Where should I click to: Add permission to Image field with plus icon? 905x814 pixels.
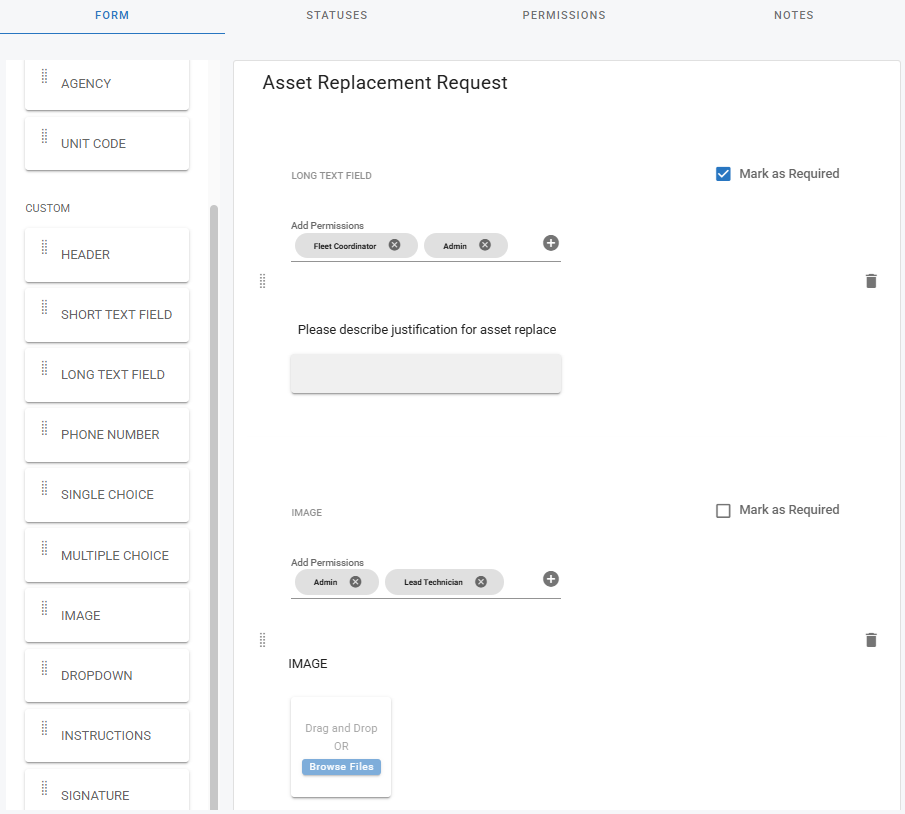pos(551,579)
